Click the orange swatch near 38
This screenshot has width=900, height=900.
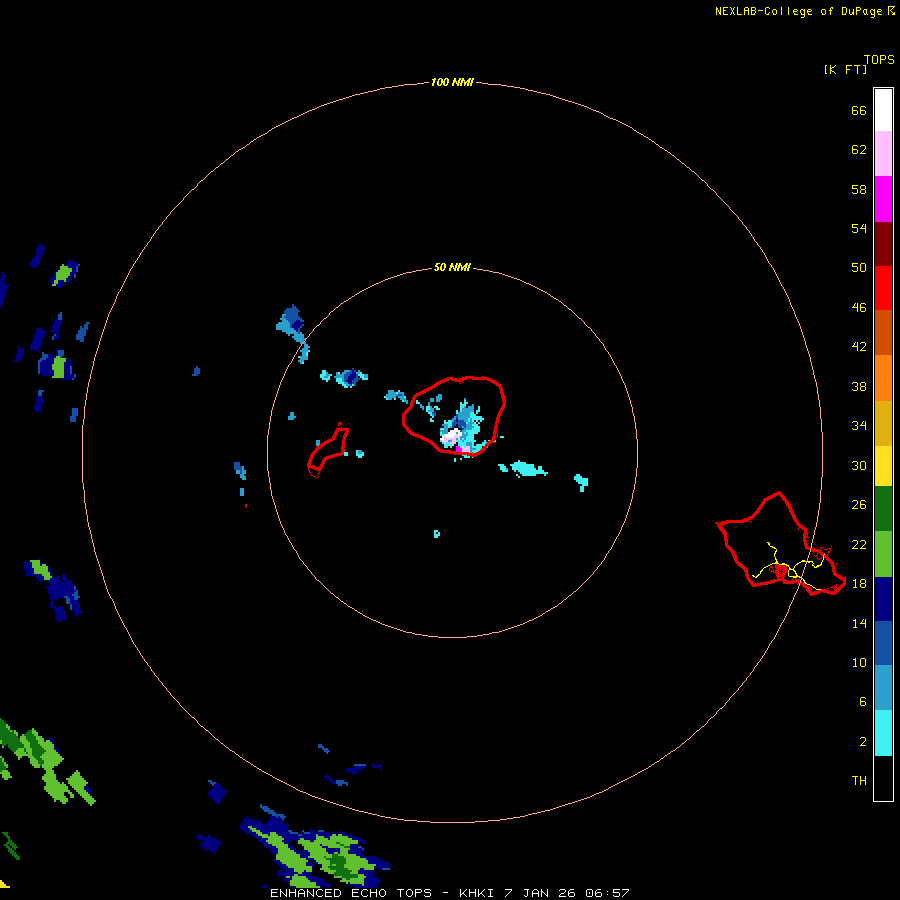883,378
